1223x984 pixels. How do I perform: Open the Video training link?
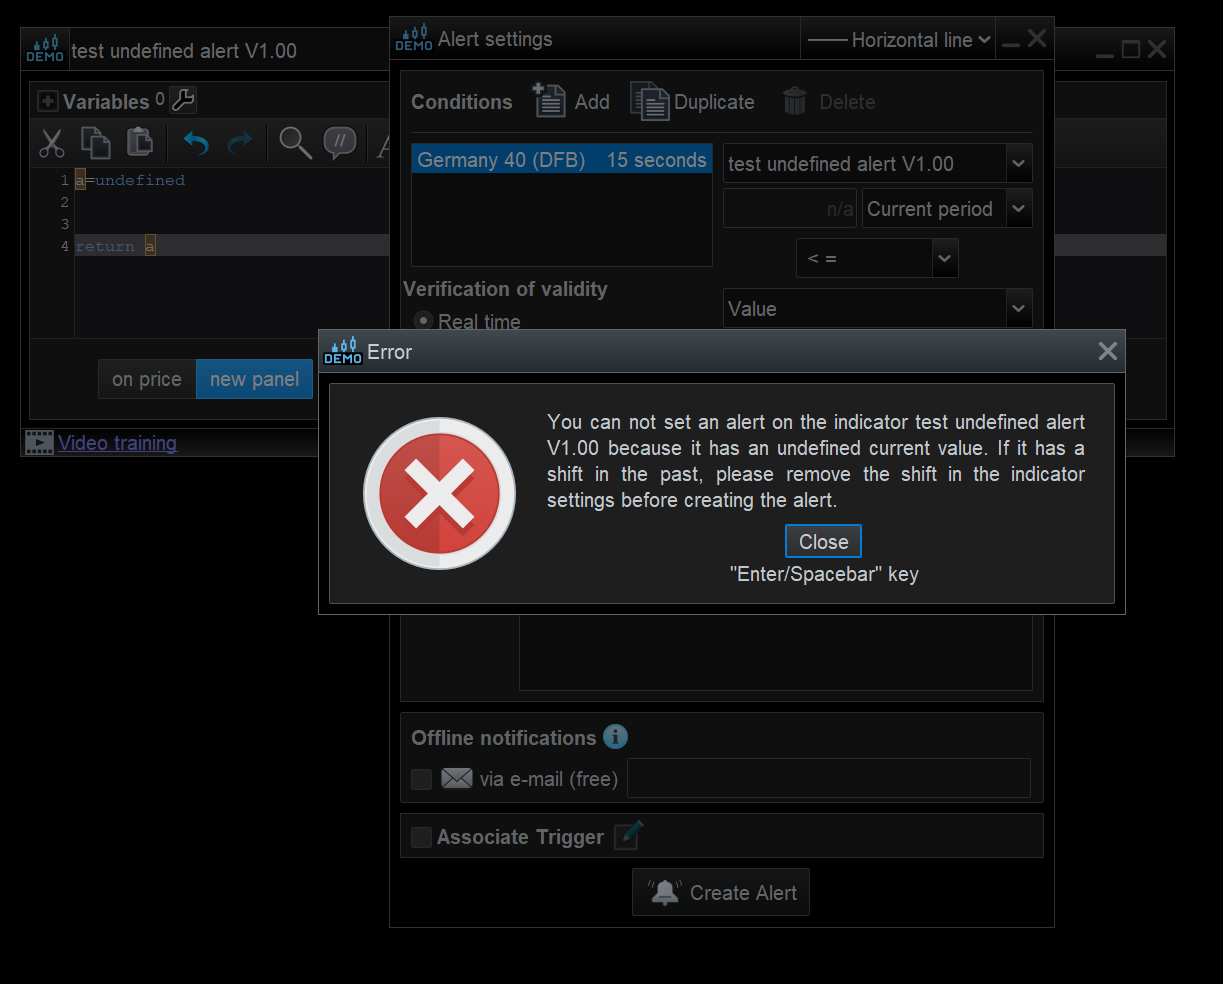(117, 443)
